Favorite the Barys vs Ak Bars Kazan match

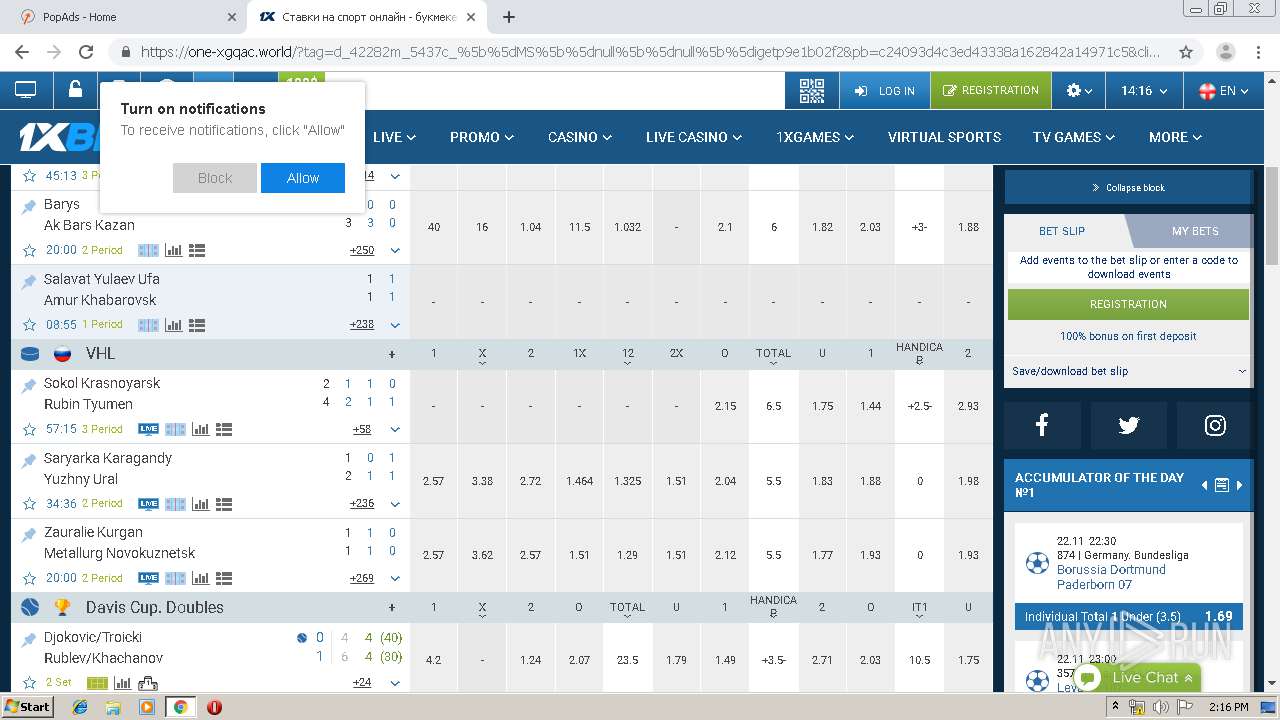pyautogui.click(x=29, y=251)
